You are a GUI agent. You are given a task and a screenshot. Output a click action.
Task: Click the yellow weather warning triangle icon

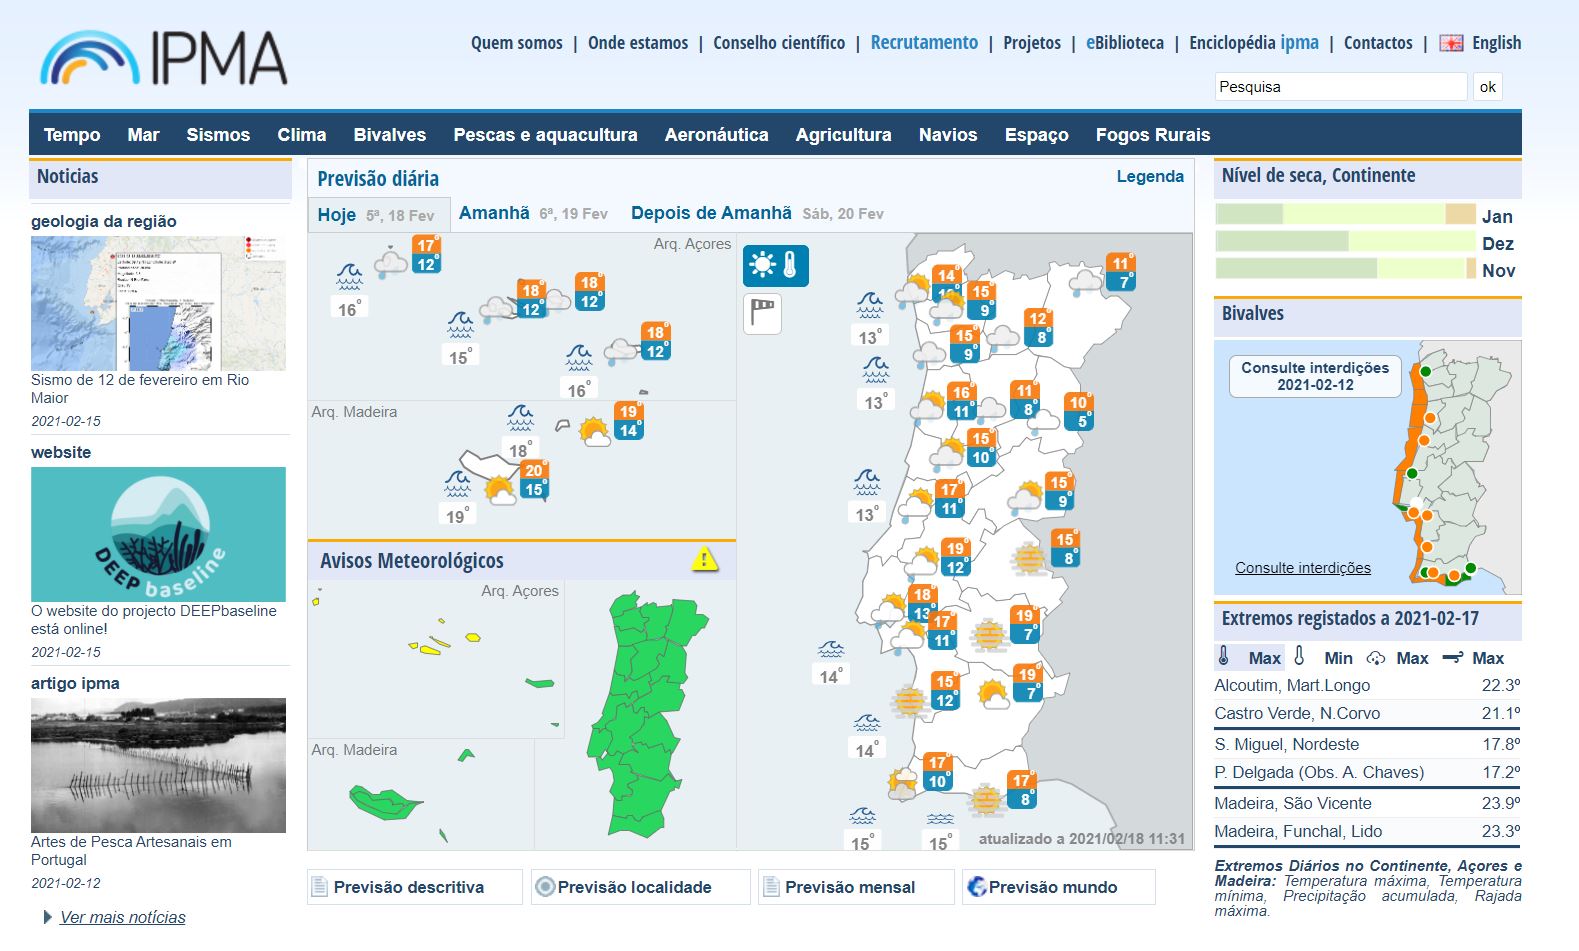704,559
